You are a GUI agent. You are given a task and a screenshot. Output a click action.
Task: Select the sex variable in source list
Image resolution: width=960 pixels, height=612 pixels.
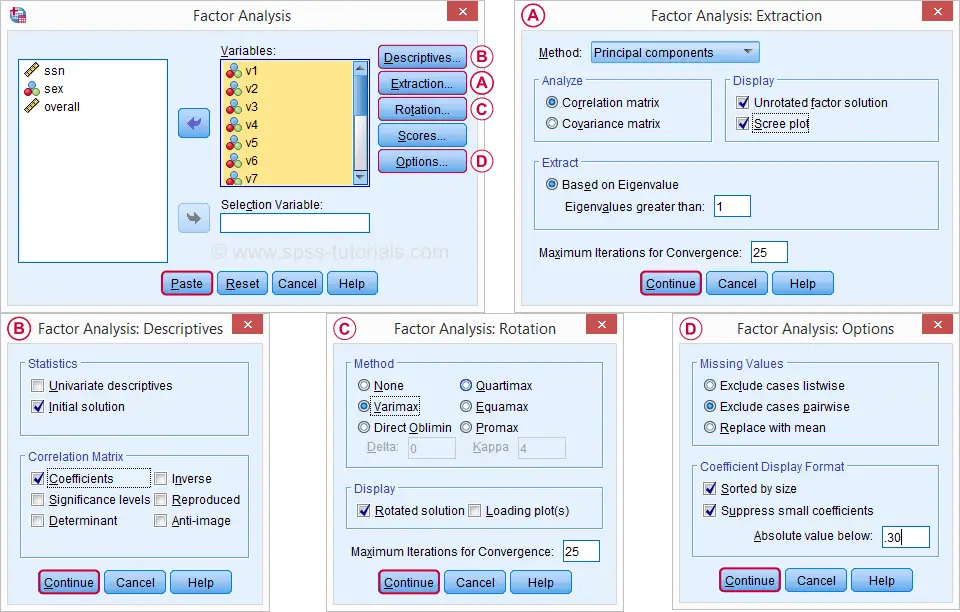tap(43, 89)
